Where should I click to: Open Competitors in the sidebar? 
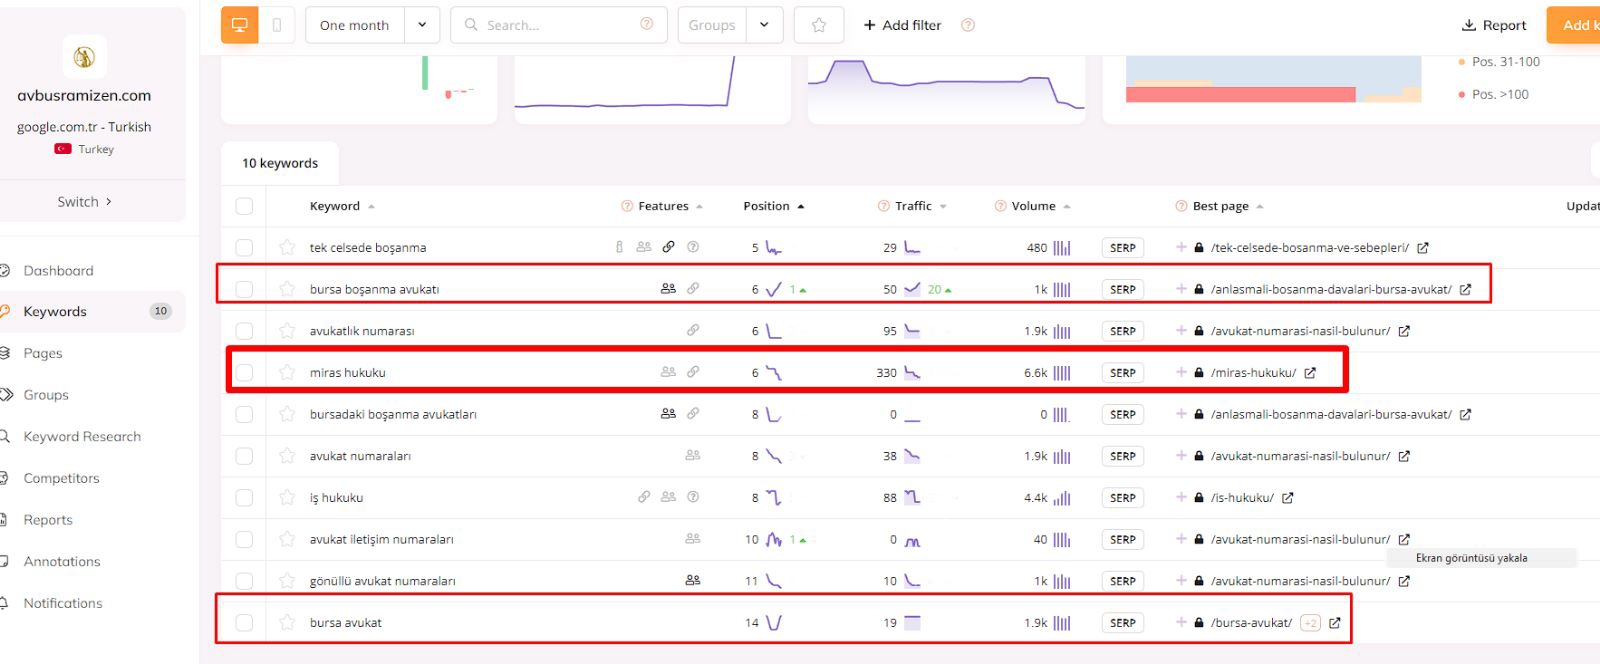(x=62, y=478)
